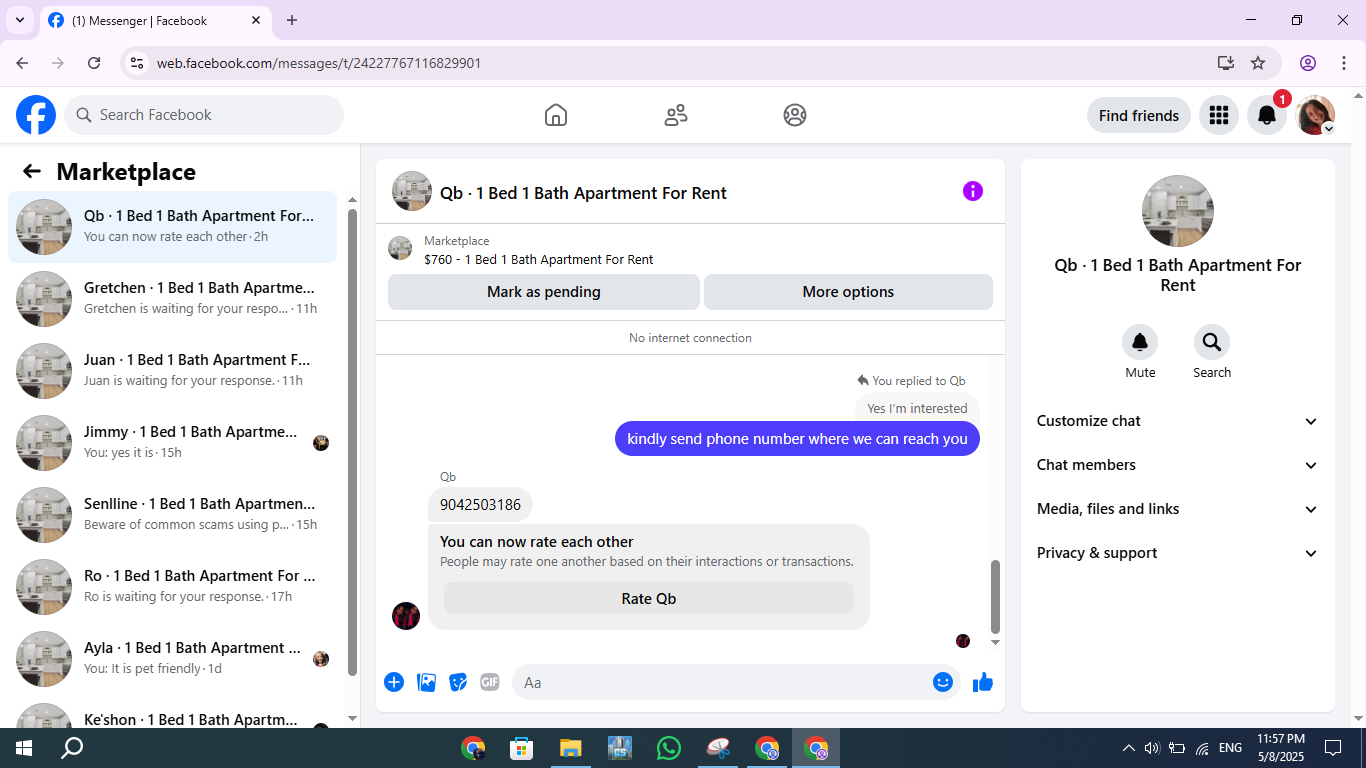Screen dimensions: 1366x768
Task: Open the emoji picker in message box
Action: tap(942, 682)
